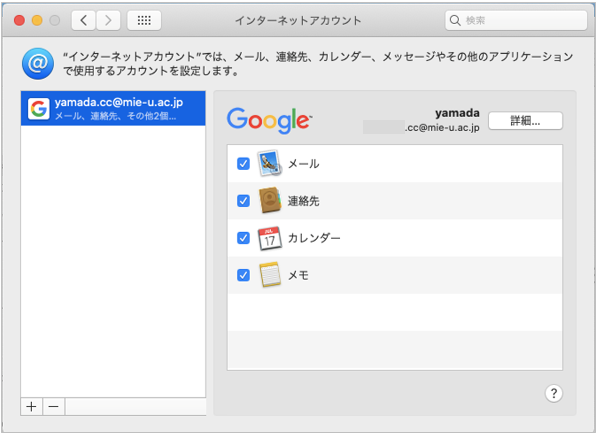Open help with the question mark button
The width and height of the screenshot is (597, 434).
tap(554, 393)
